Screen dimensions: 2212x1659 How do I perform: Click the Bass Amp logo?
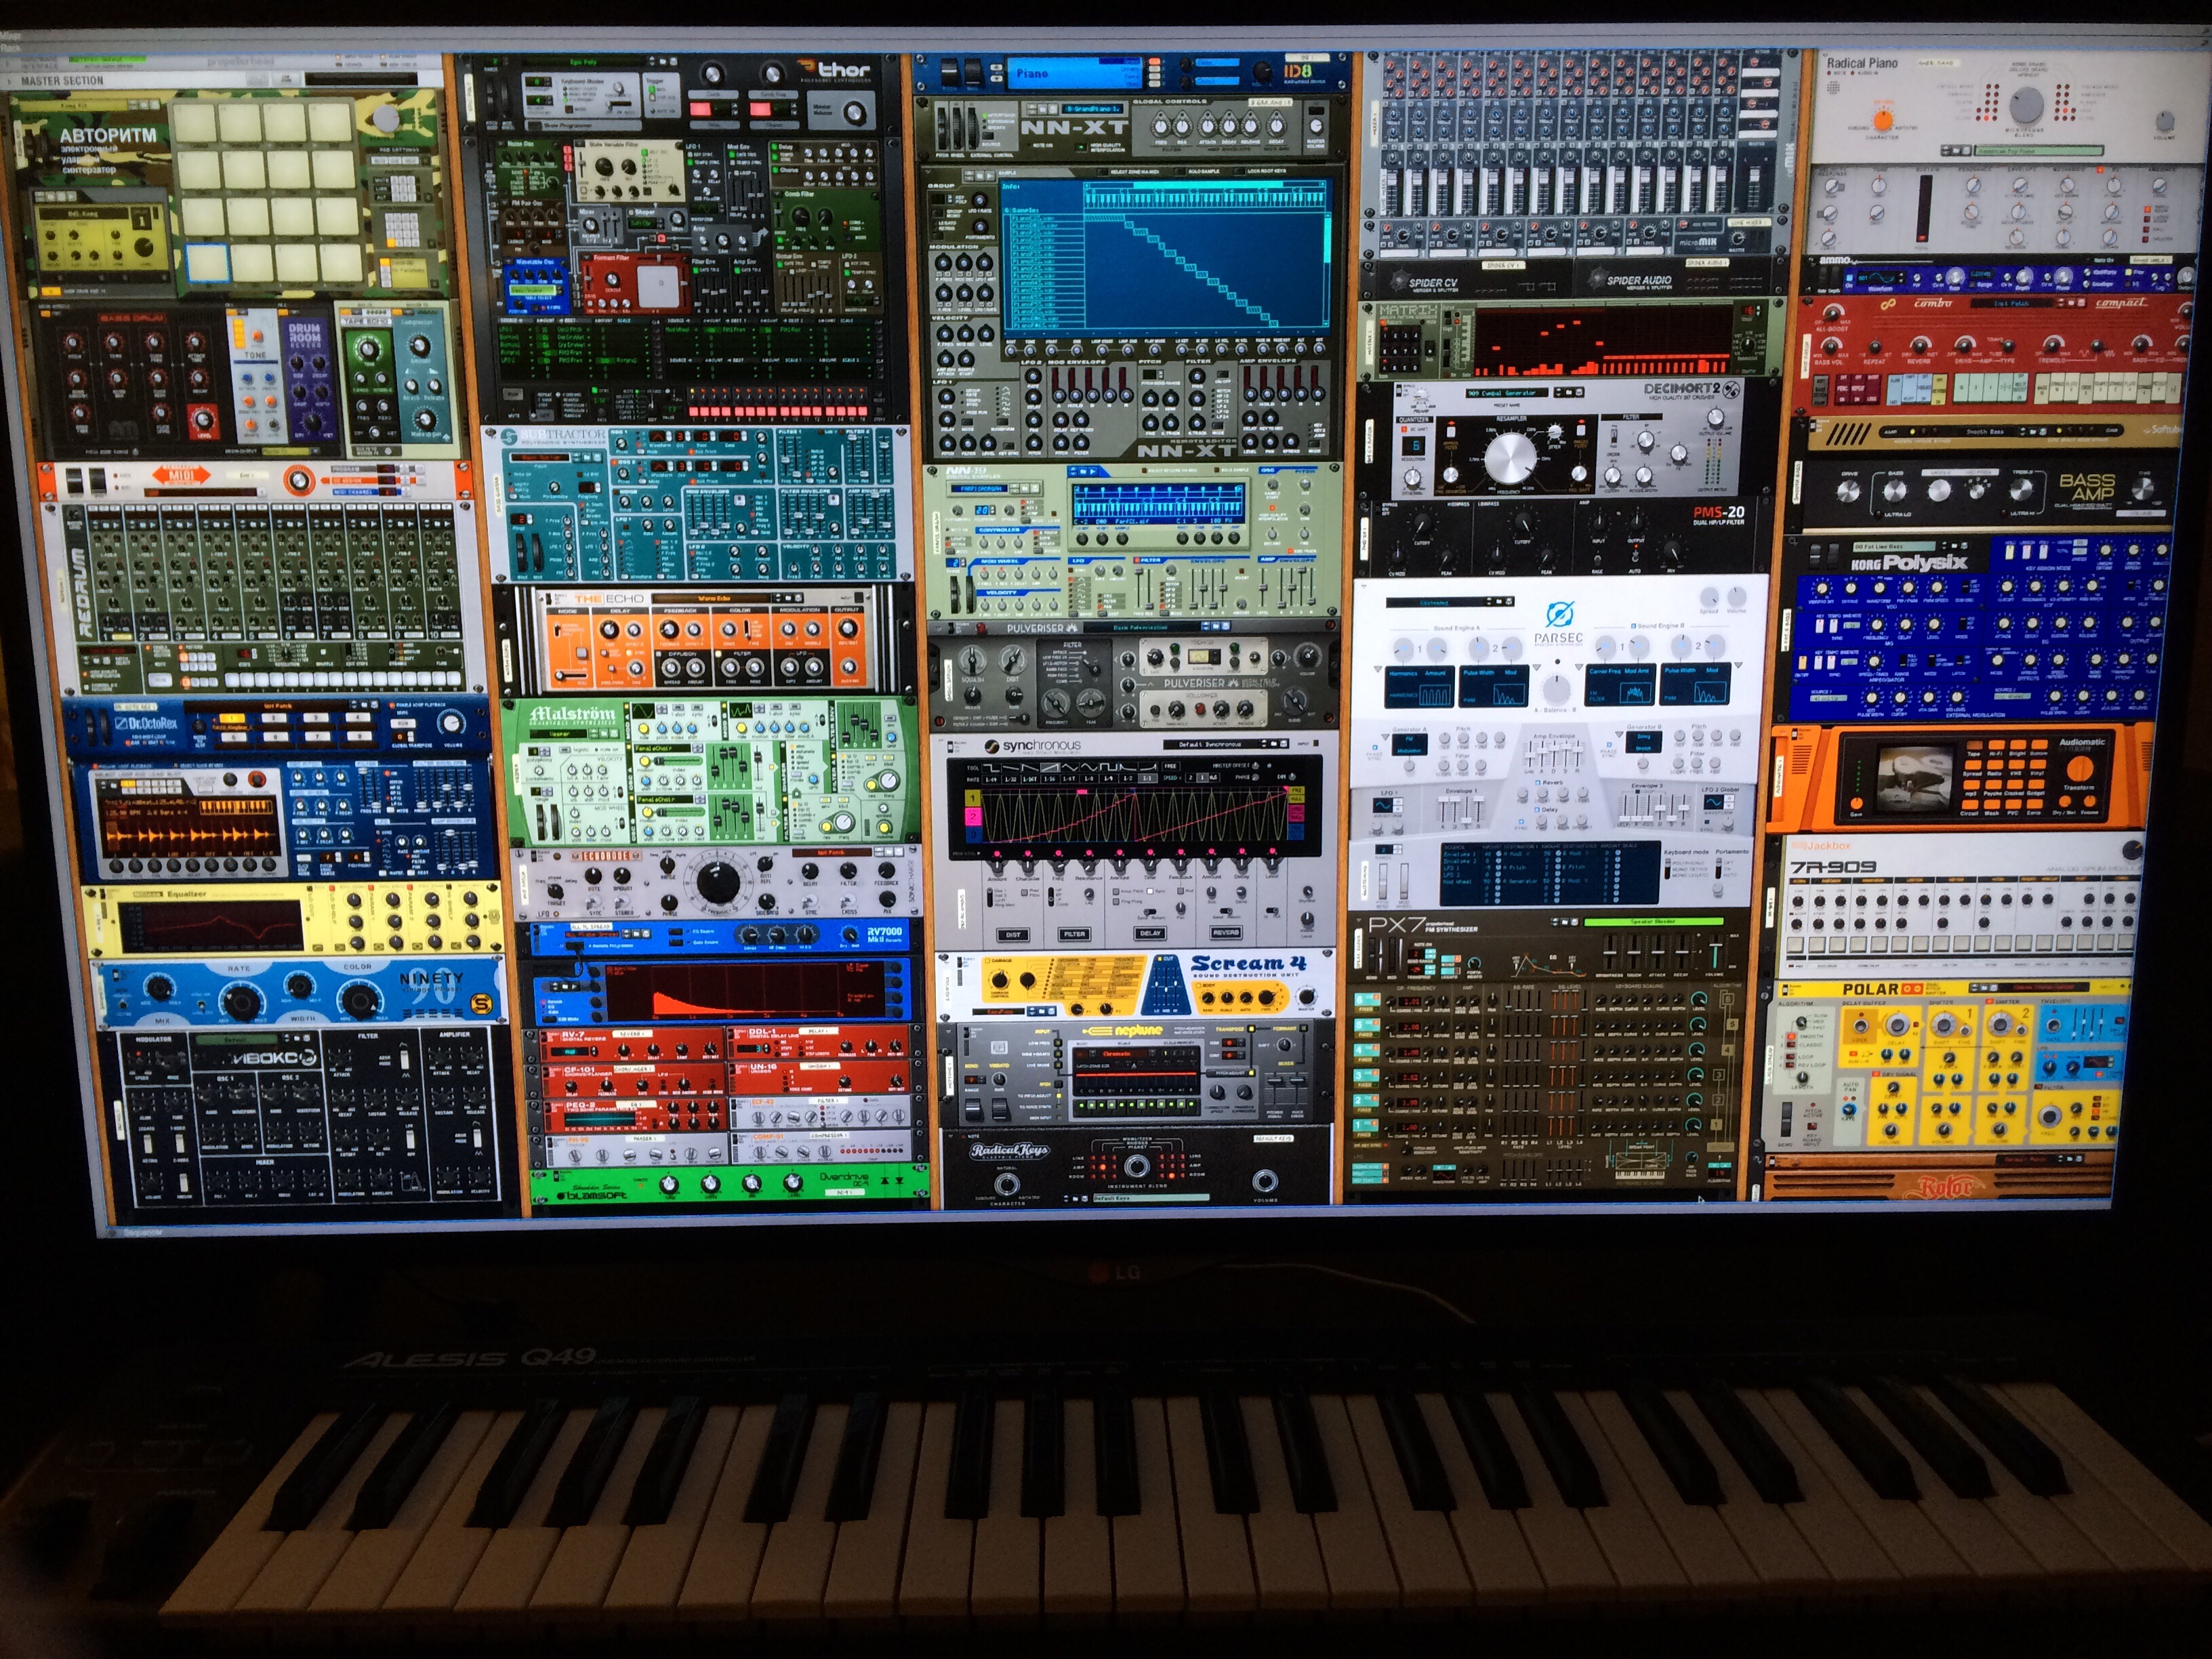(2087, 488)
